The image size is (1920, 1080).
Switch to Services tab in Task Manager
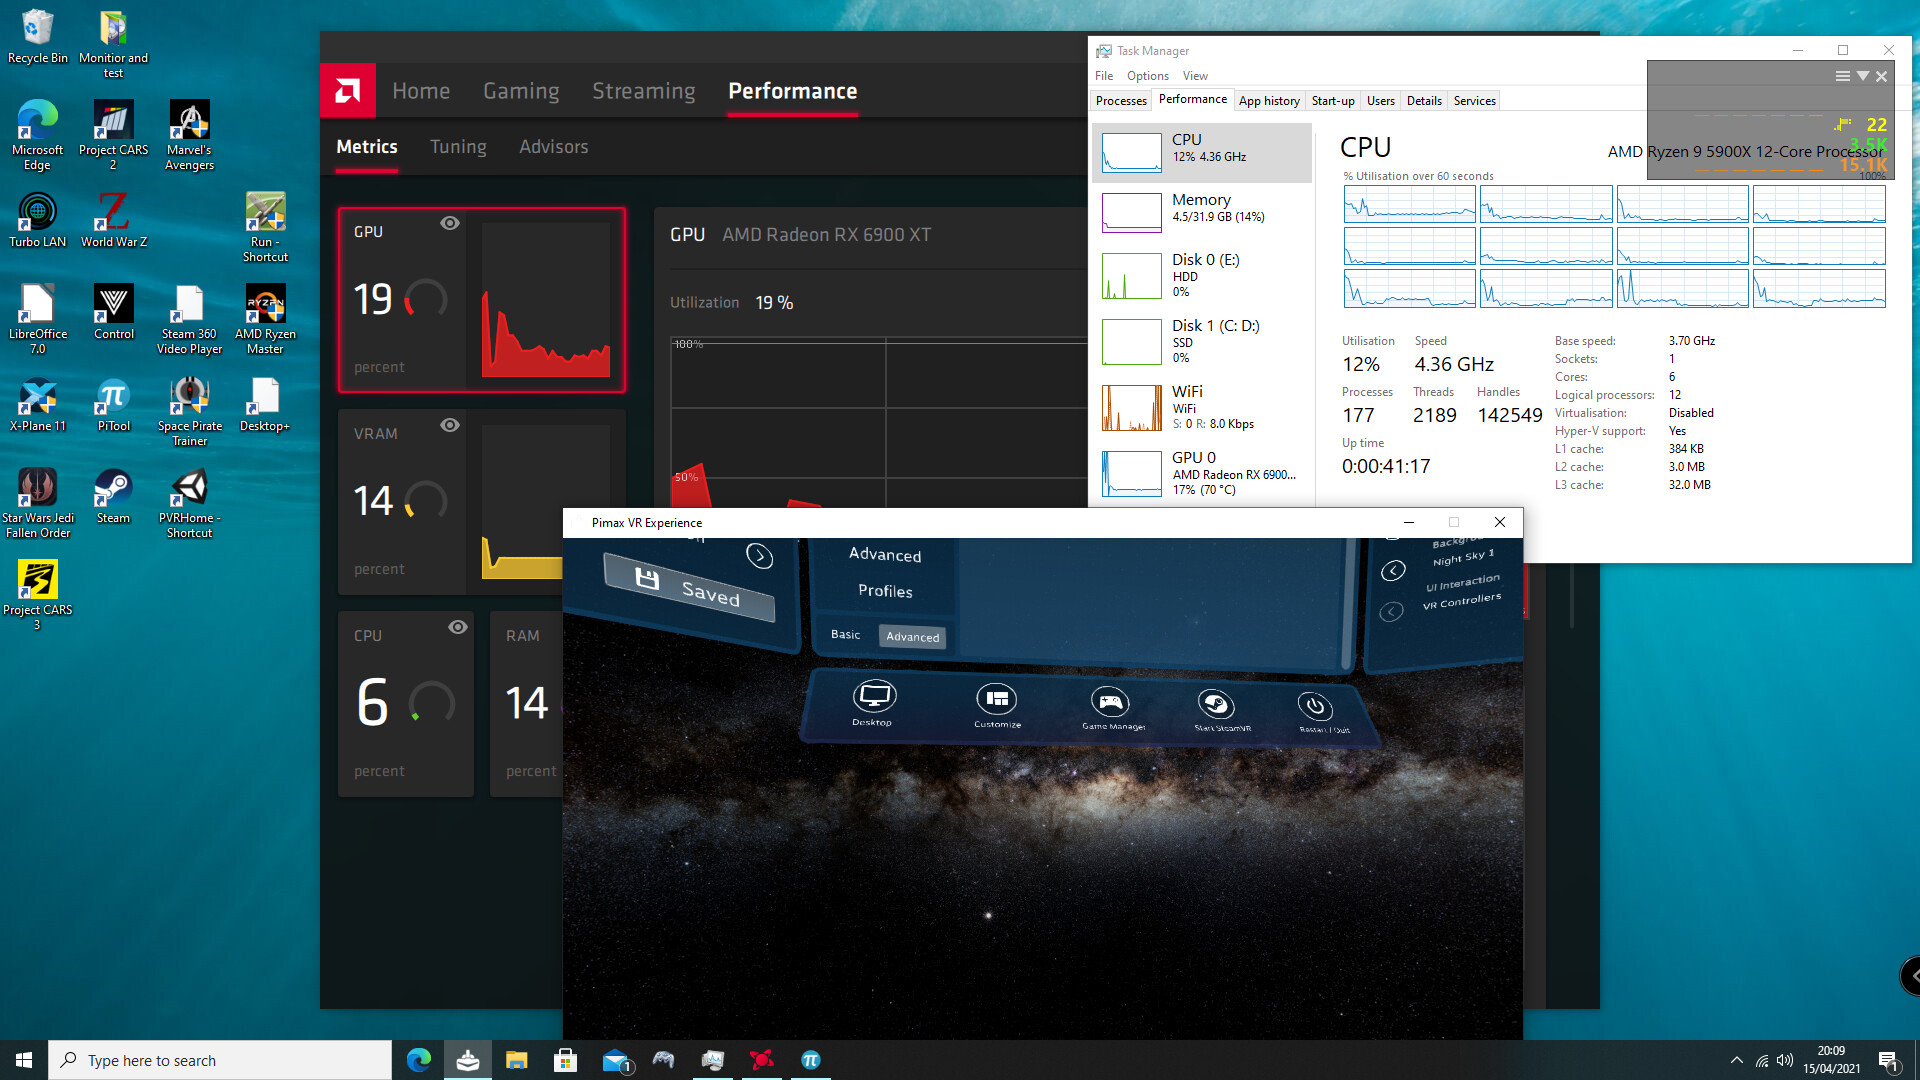(x=1474, y=101)
